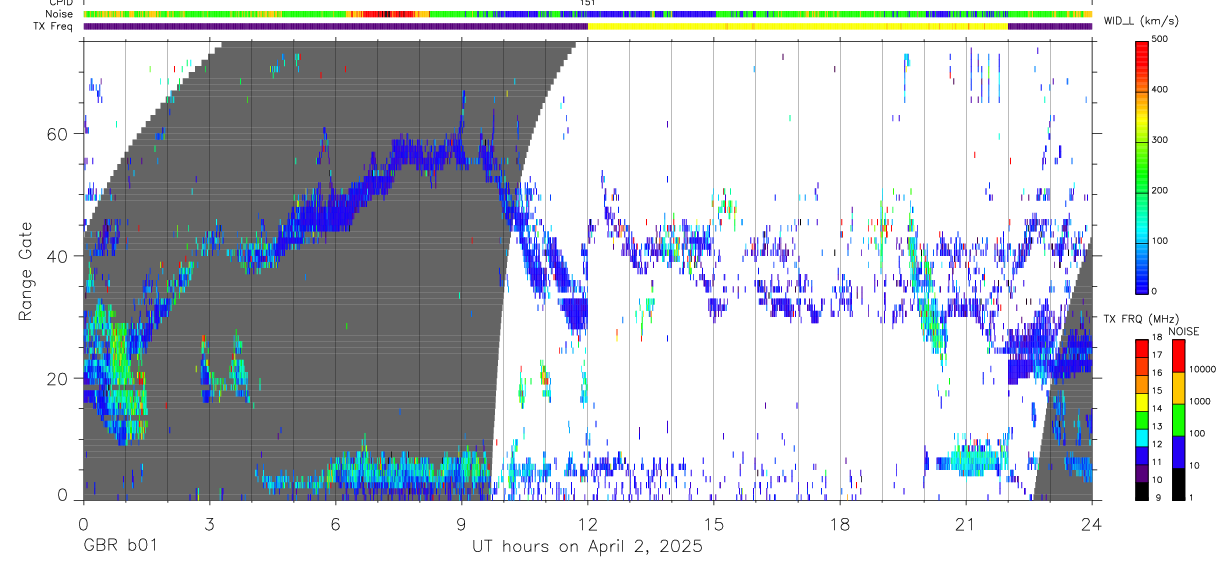Click the '15' hour tick label on the x-axis
The image size is (1228, 567).
(714, 524)
